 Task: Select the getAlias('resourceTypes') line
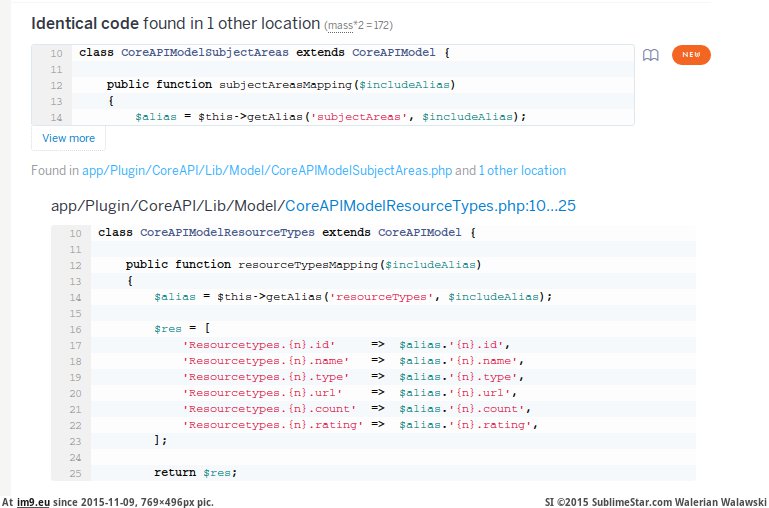pos(353,297)
